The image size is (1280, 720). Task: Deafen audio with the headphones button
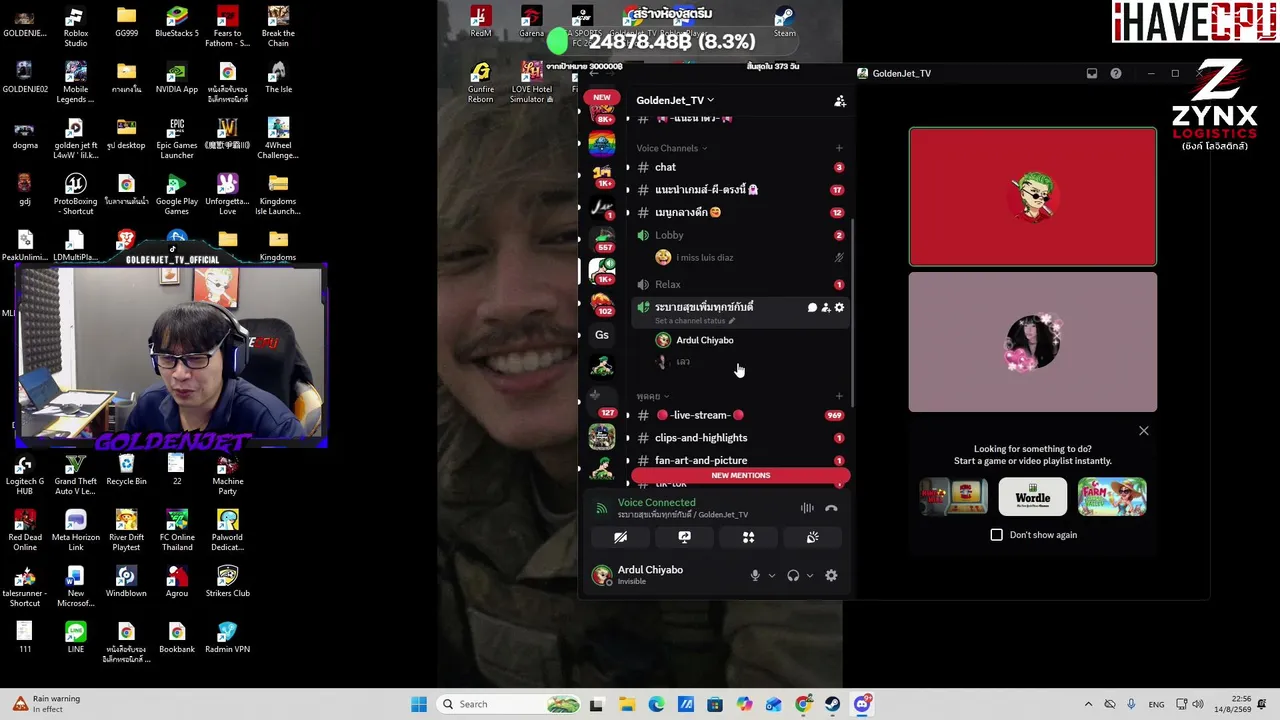pyautogui.click(x=793, y=575)
